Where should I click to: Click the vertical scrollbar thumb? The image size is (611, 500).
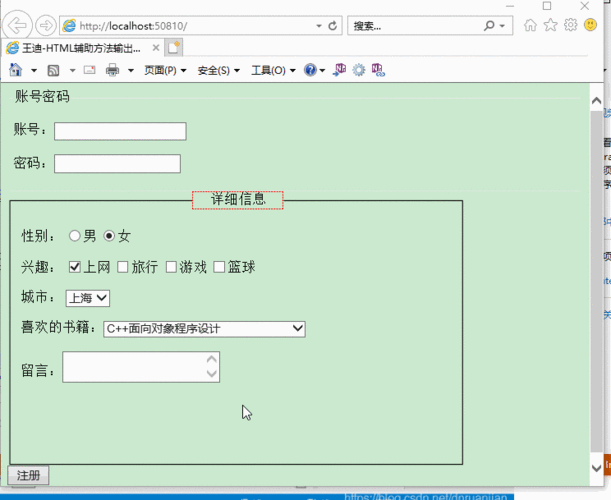click(x=596, y=282)
